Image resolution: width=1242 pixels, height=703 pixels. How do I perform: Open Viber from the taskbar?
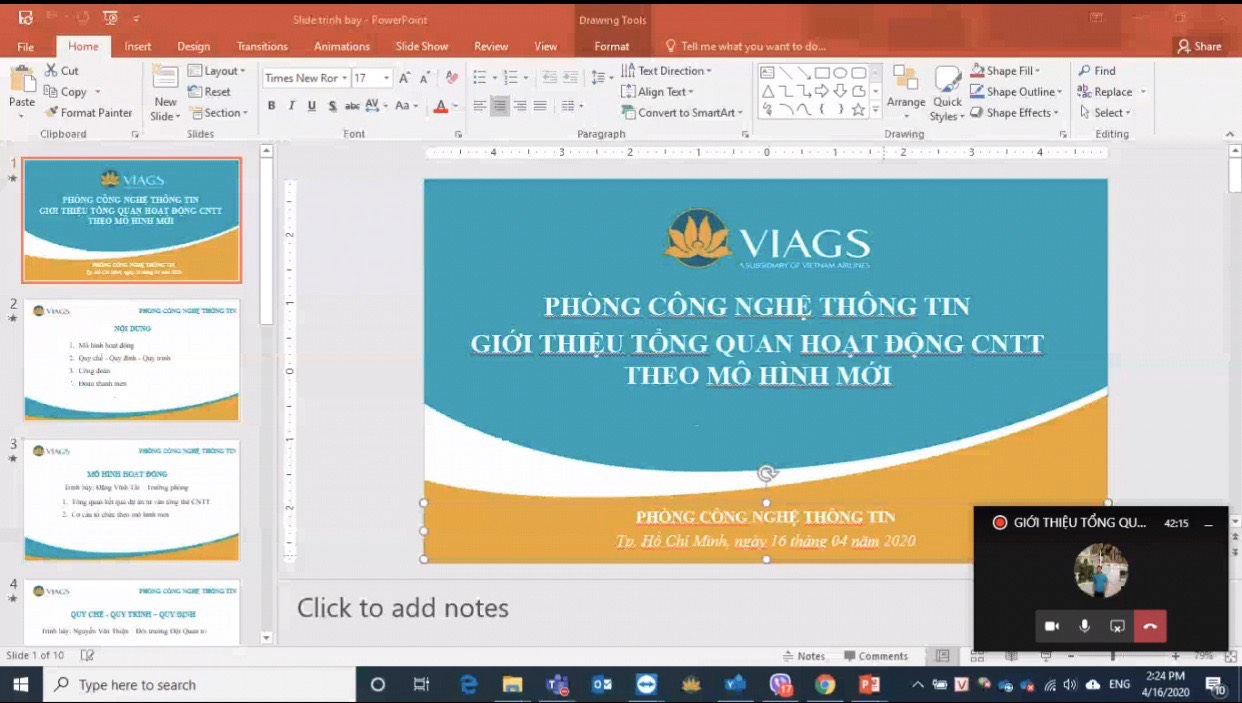[781, 685]
